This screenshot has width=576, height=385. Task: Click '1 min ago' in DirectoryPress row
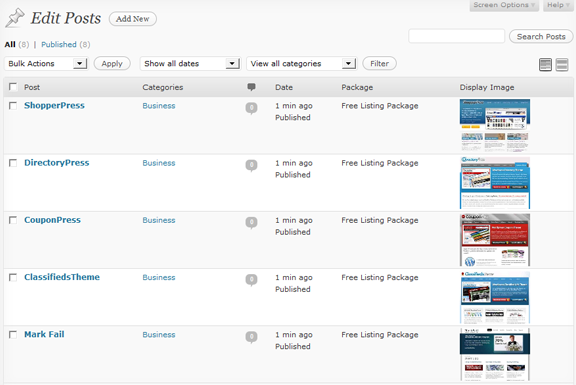click(294, 163)
